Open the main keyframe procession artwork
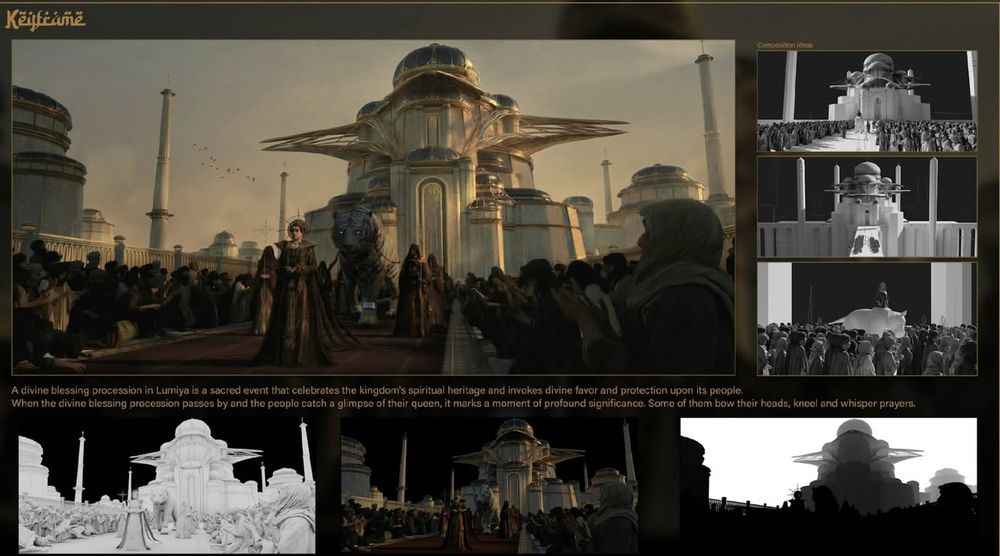Screen dimensions: 1000x556 (x=373, y=207)
